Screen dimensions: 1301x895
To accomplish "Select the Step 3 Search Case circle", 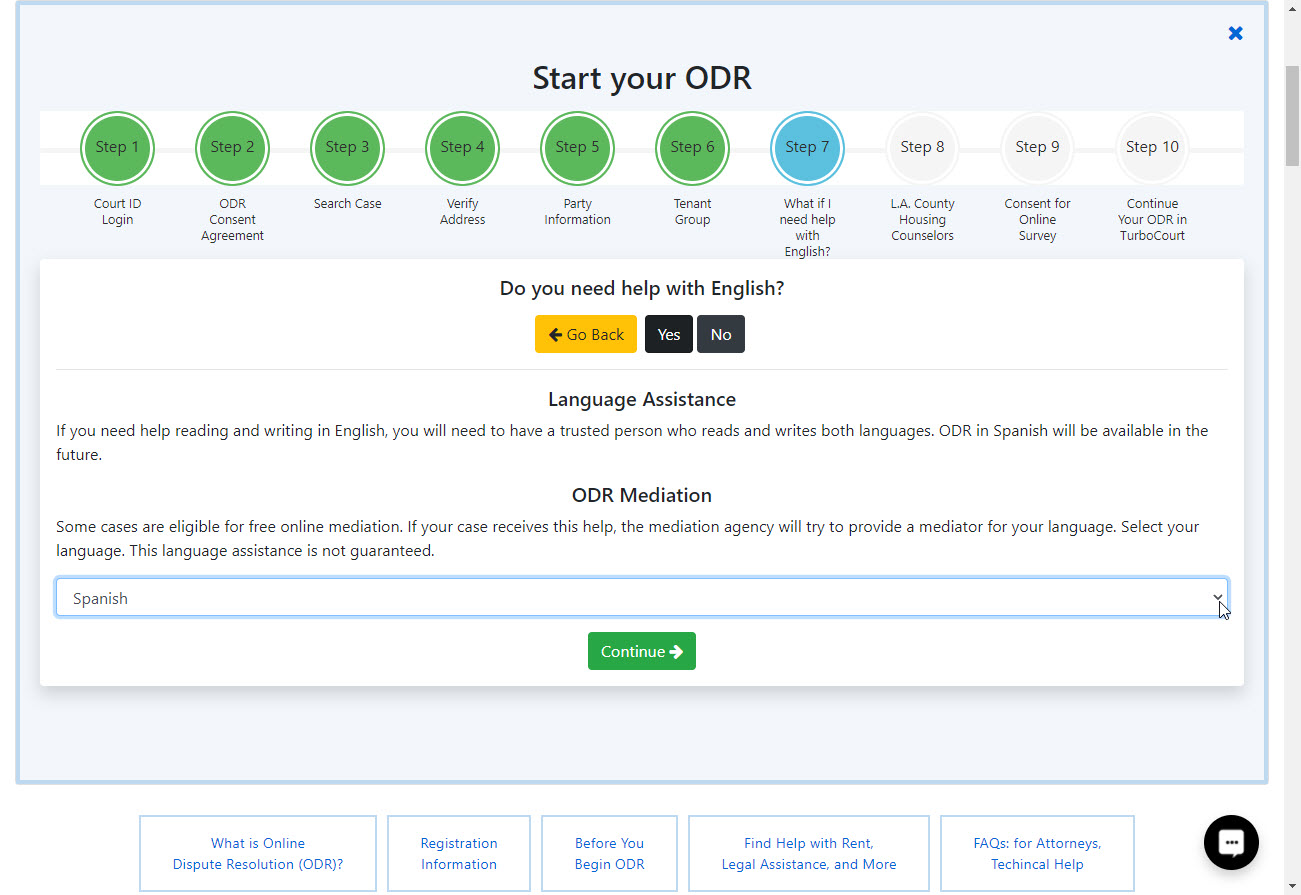I will (x=347, y=147).
